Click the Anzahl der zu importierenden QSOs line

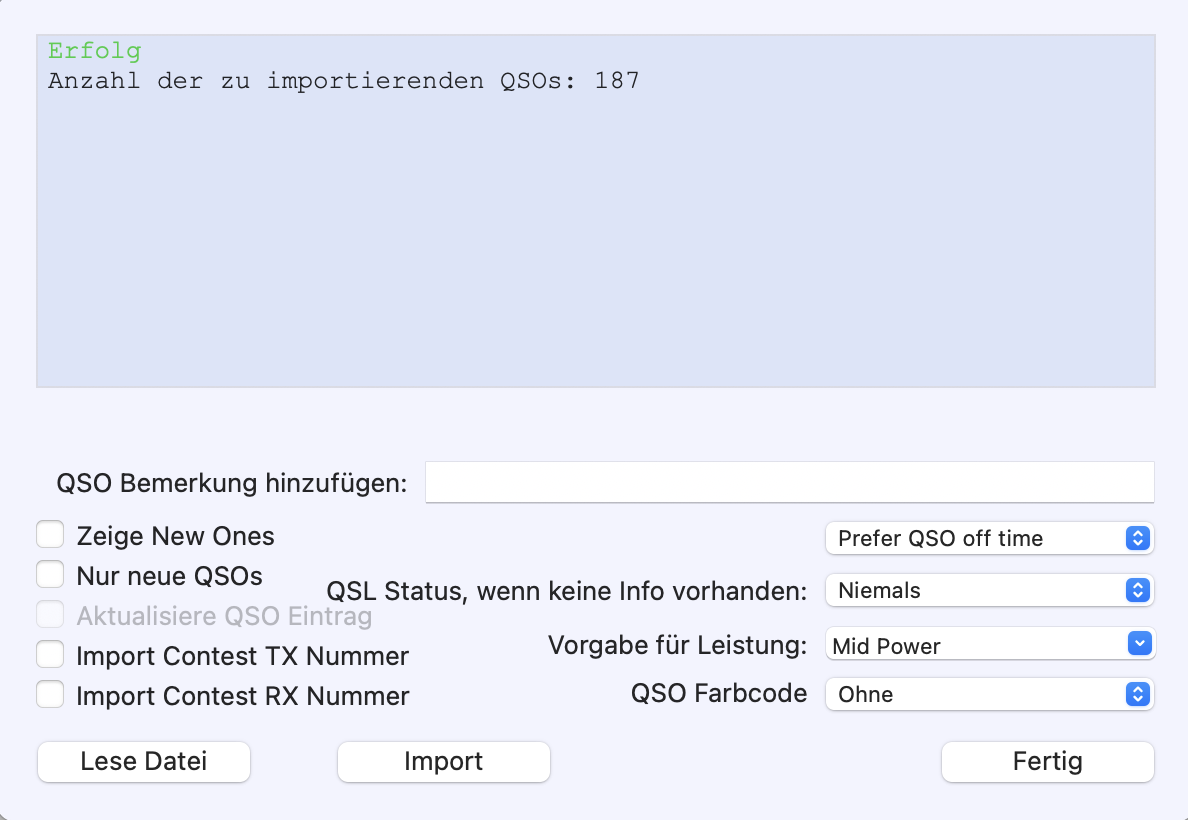pyautogui.click(x=344, y=80)
